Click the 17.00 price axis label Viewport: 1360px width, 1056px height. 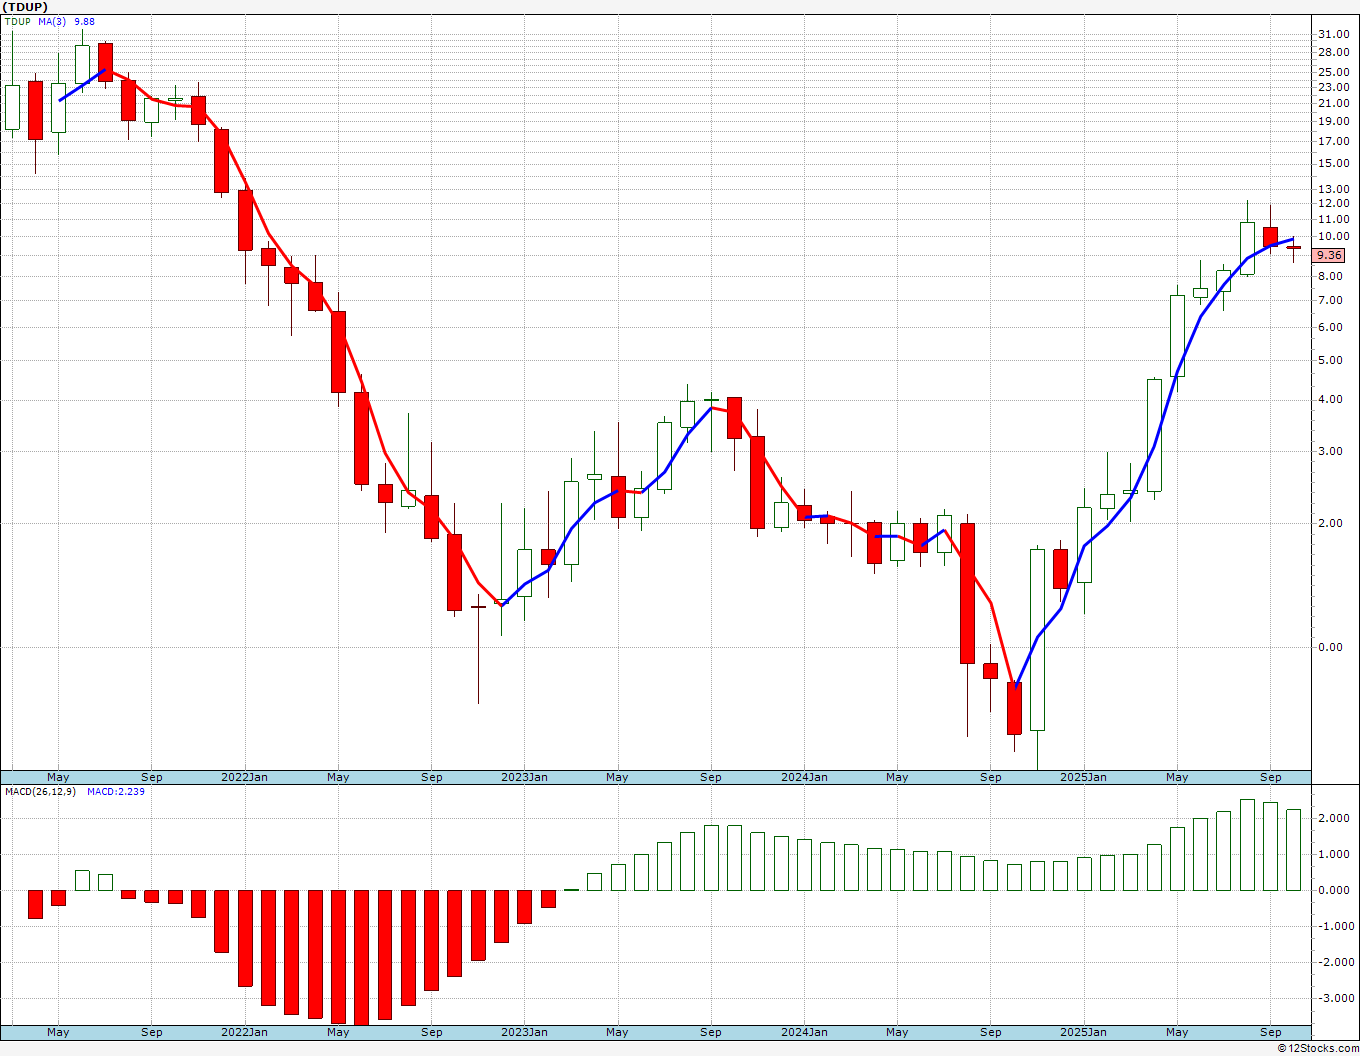tap(1335, 141)
